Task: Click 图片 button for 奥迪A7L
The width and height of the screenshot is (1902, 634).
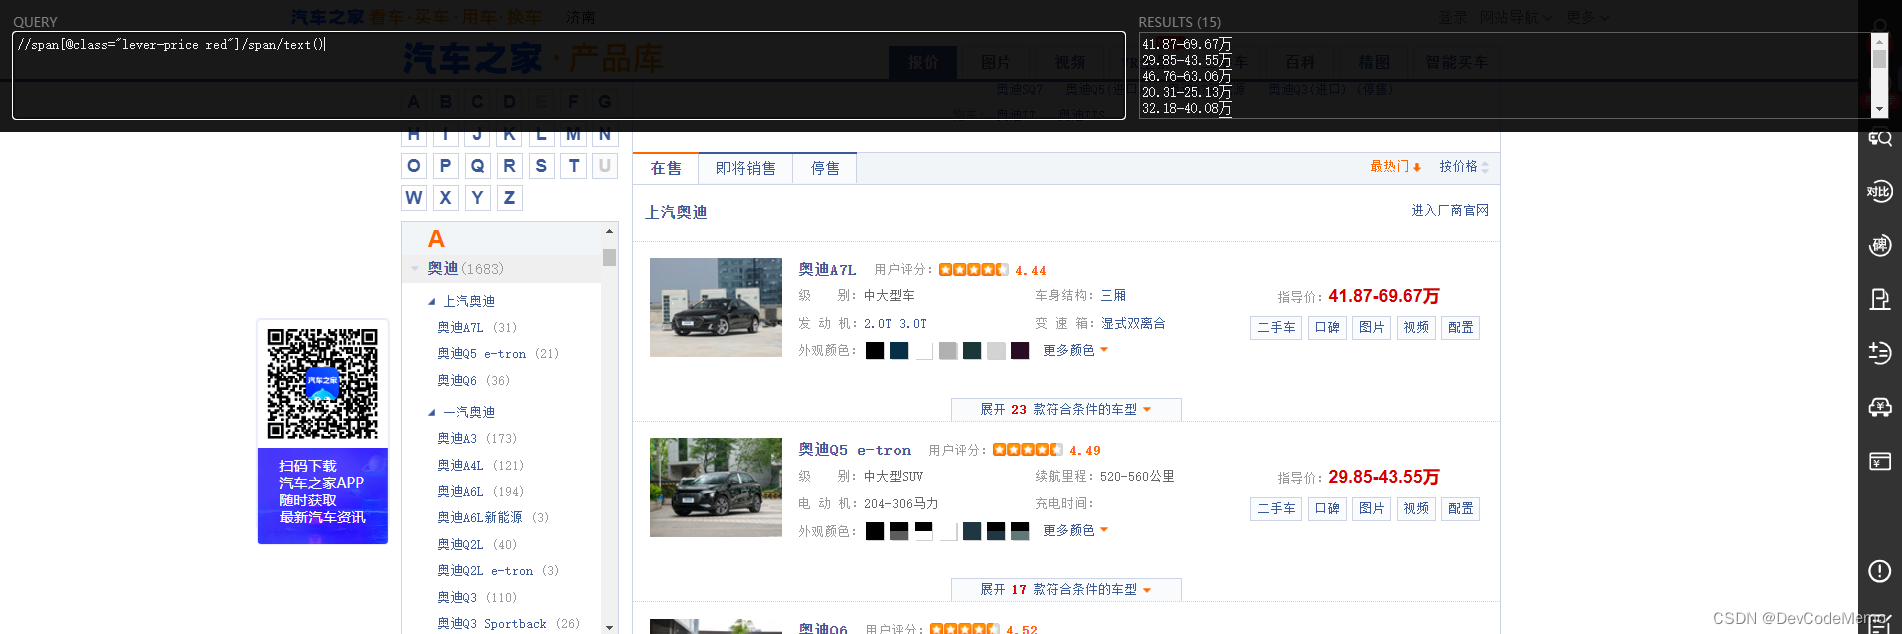Action: coord(1371,328)
